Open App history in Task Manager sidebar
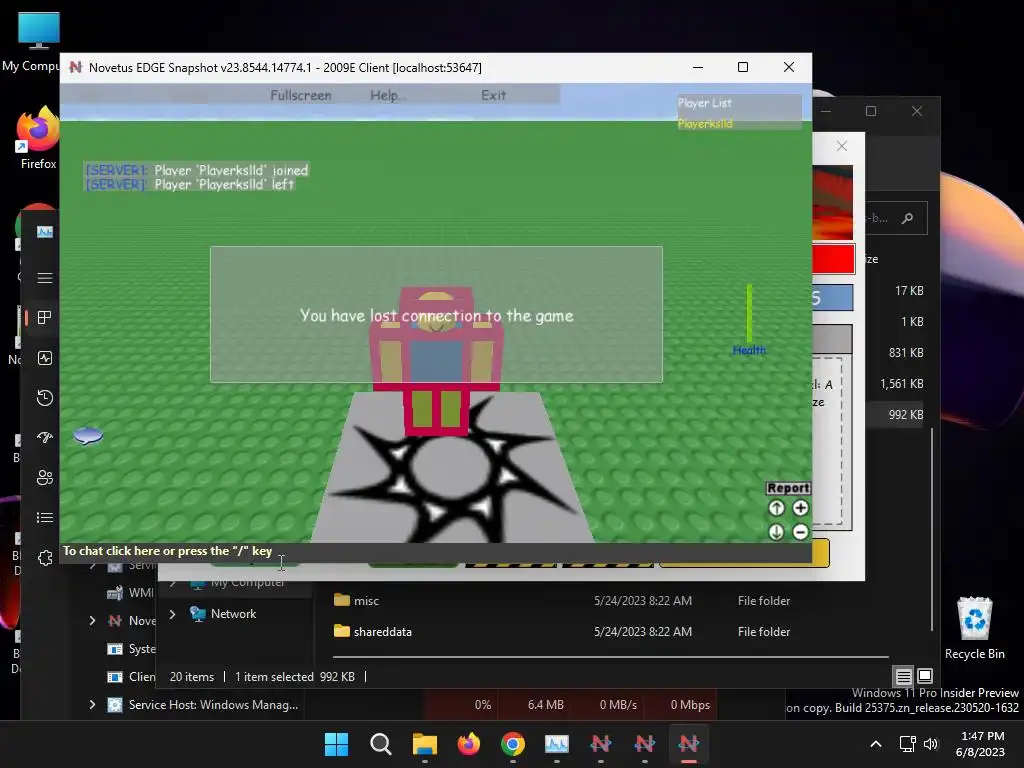1024x768 pixels. click(44, 398)
